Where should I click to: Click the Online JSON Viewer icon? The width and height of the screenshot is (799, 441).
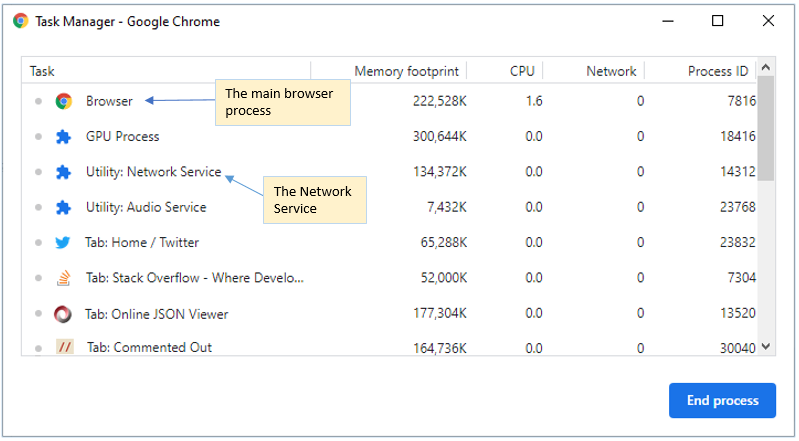click(63, 314)
